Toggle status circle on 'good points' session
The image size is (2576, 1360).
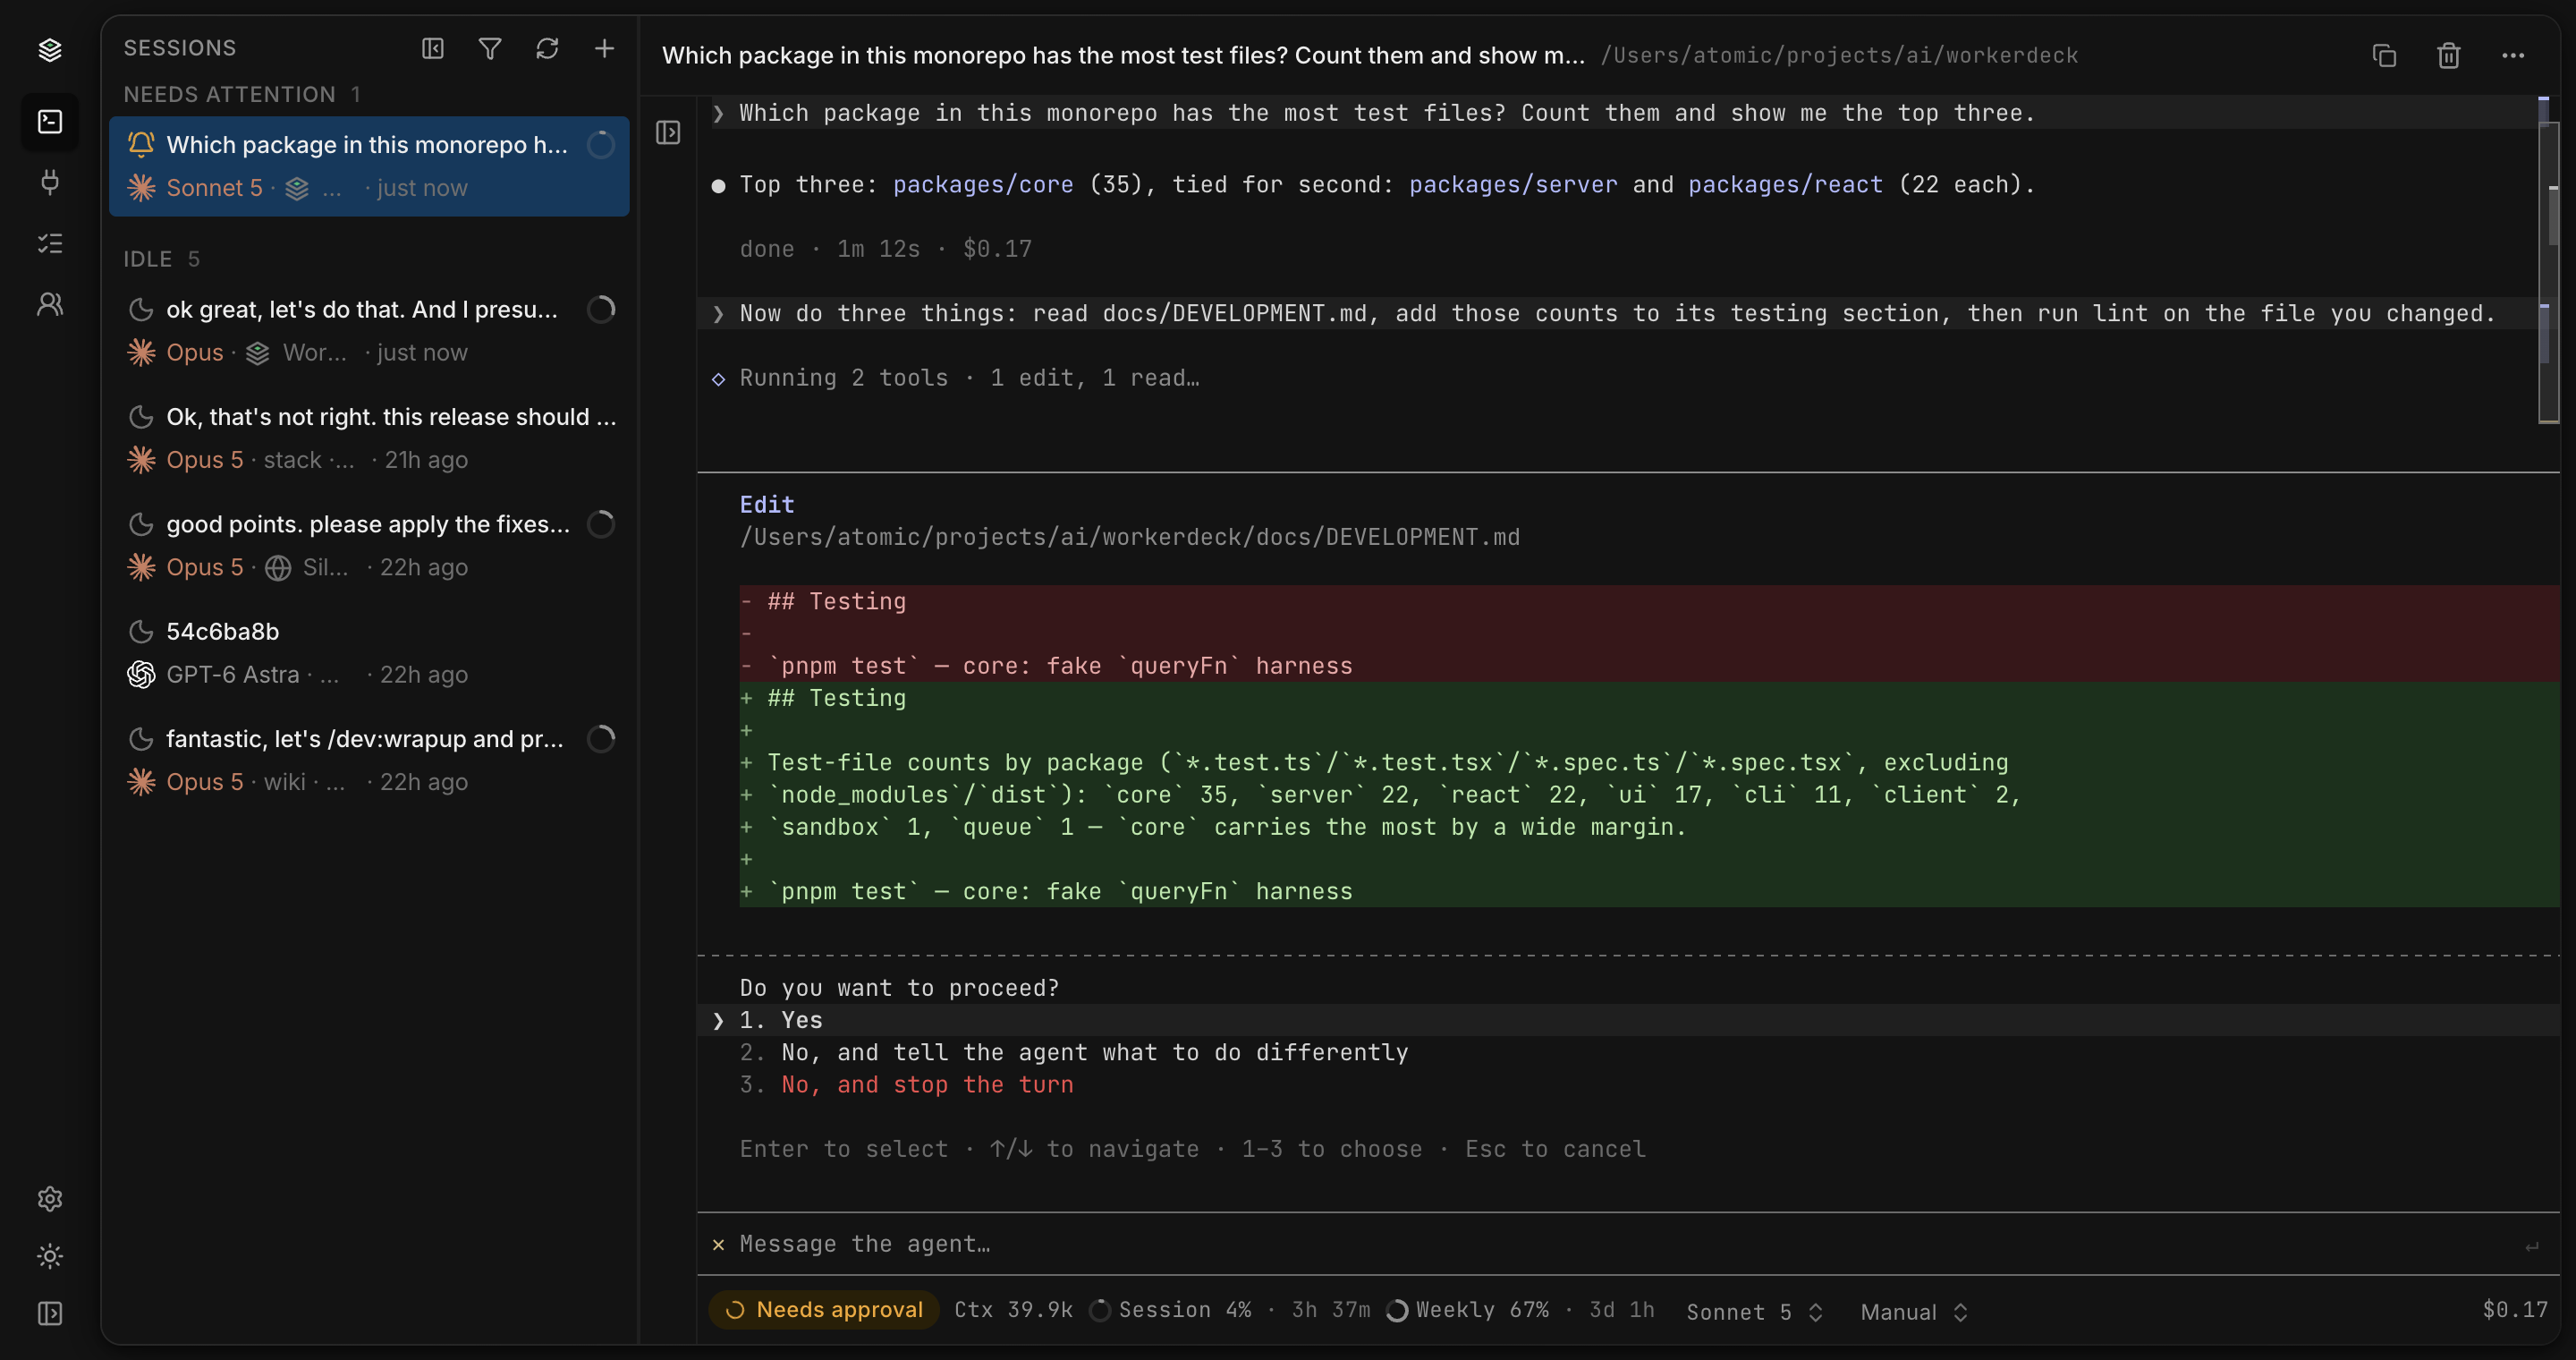601,525
